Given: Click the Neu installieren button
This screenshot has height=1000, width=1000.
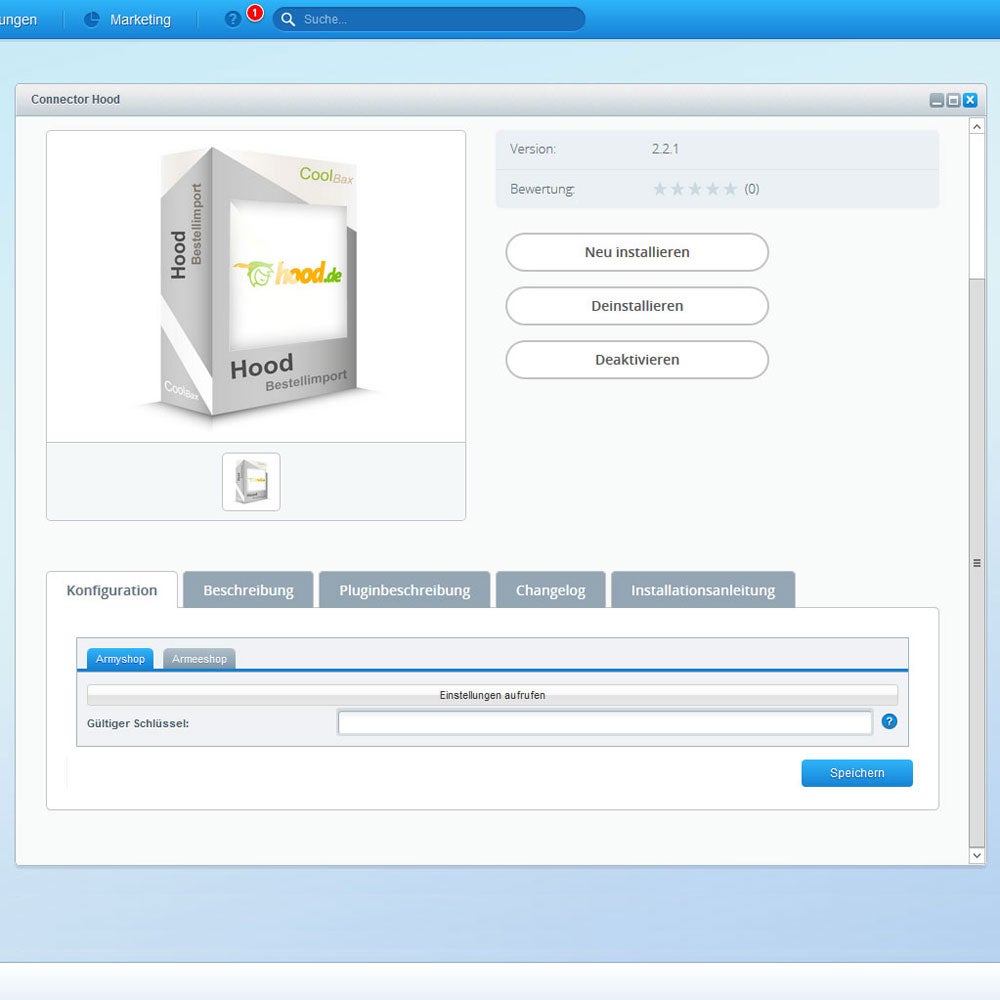Looking at the screenshot, I should click(637, 252).
